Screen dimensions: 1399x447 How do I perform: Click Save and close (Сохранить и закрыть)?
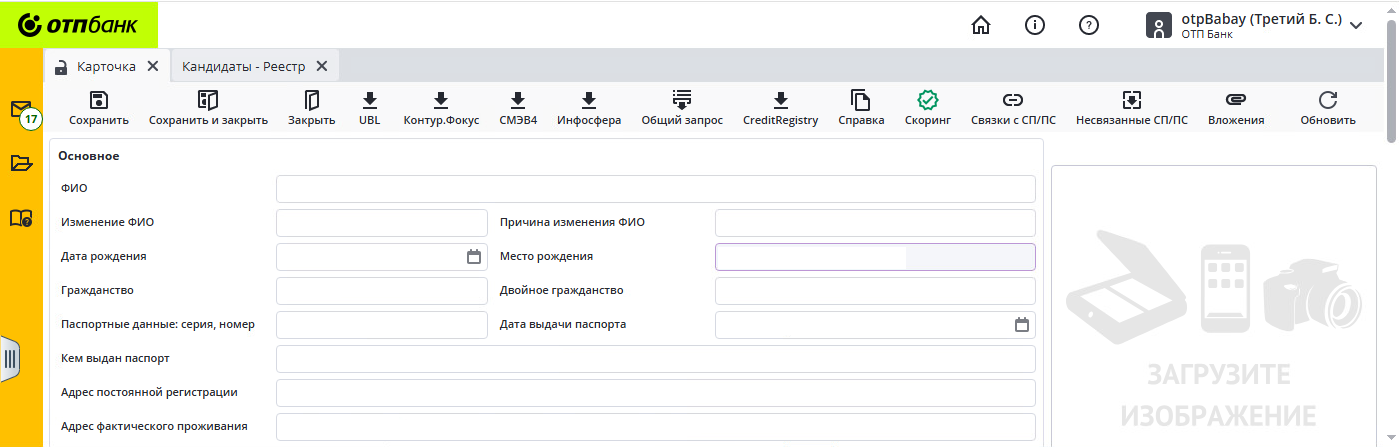[x=208, y=100]
